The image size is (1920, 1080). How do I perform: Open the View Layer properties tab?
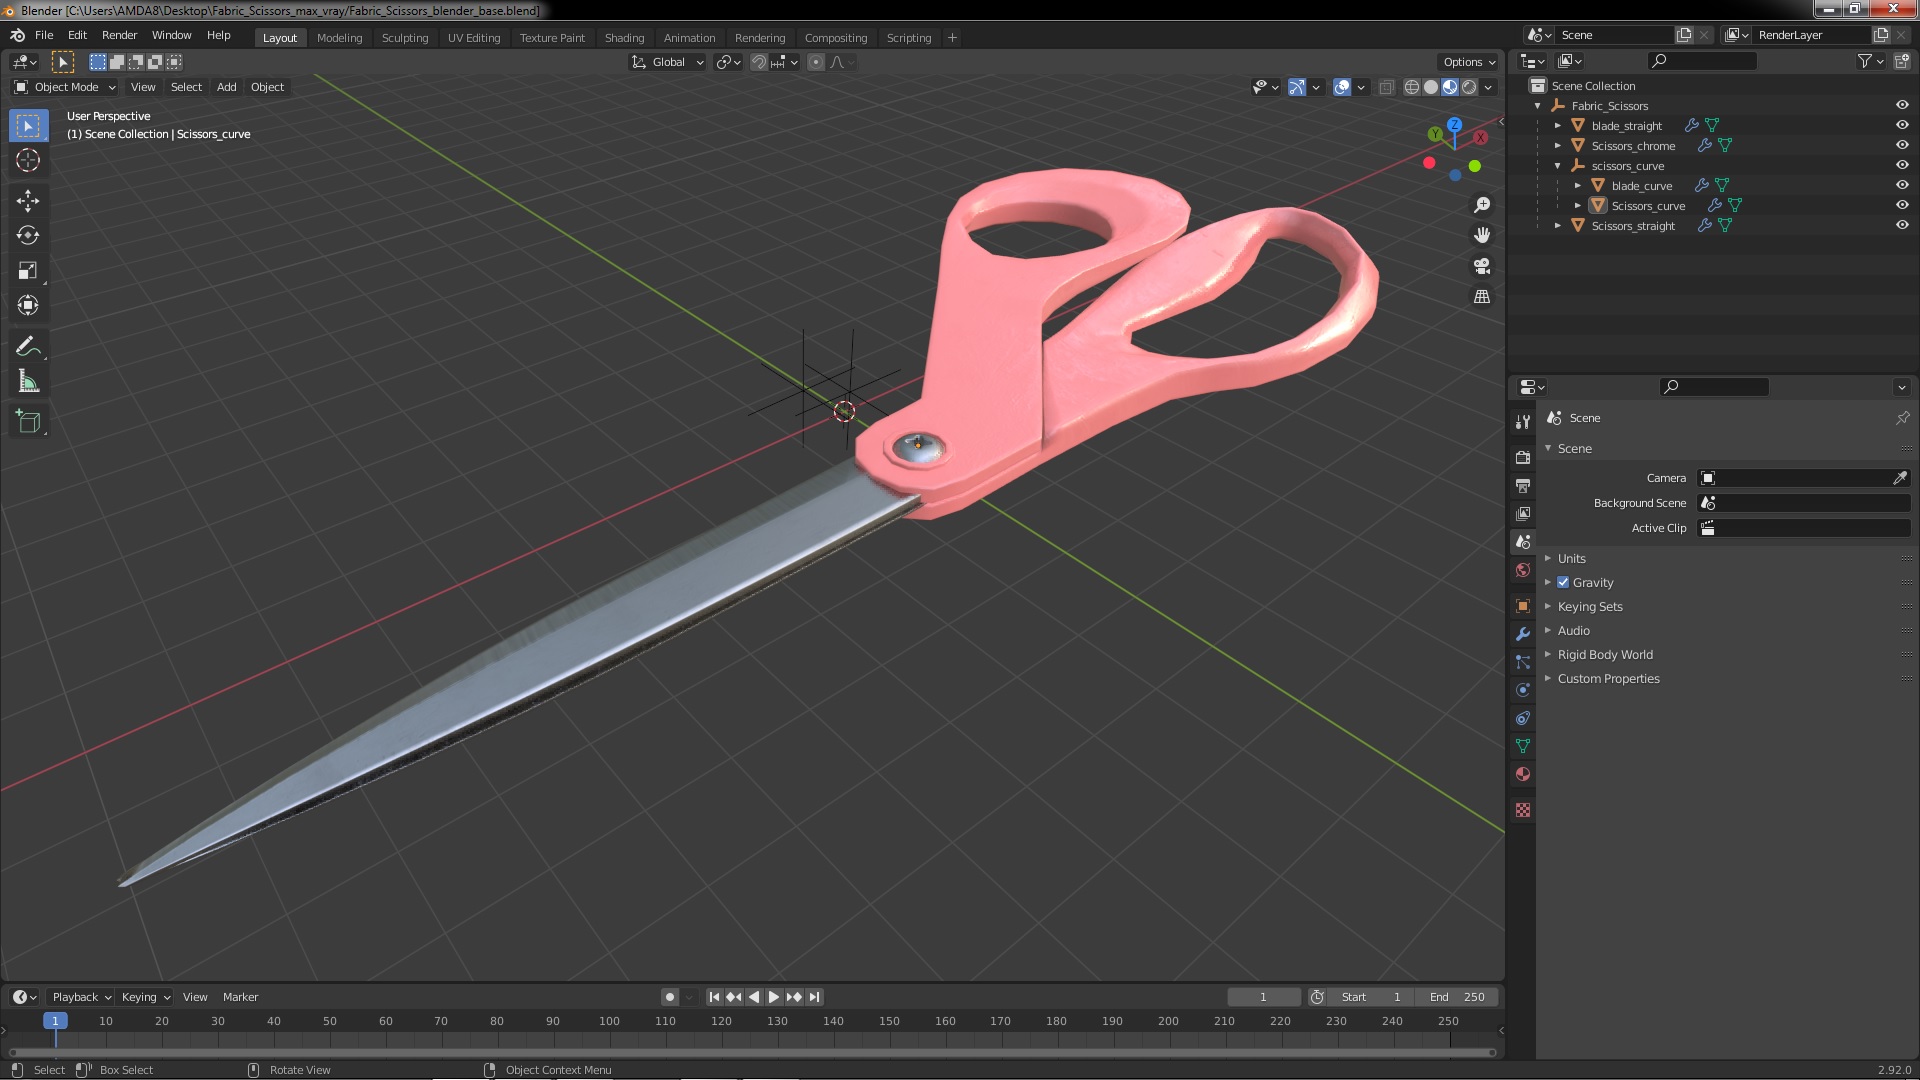click(x=1523, y=513)
